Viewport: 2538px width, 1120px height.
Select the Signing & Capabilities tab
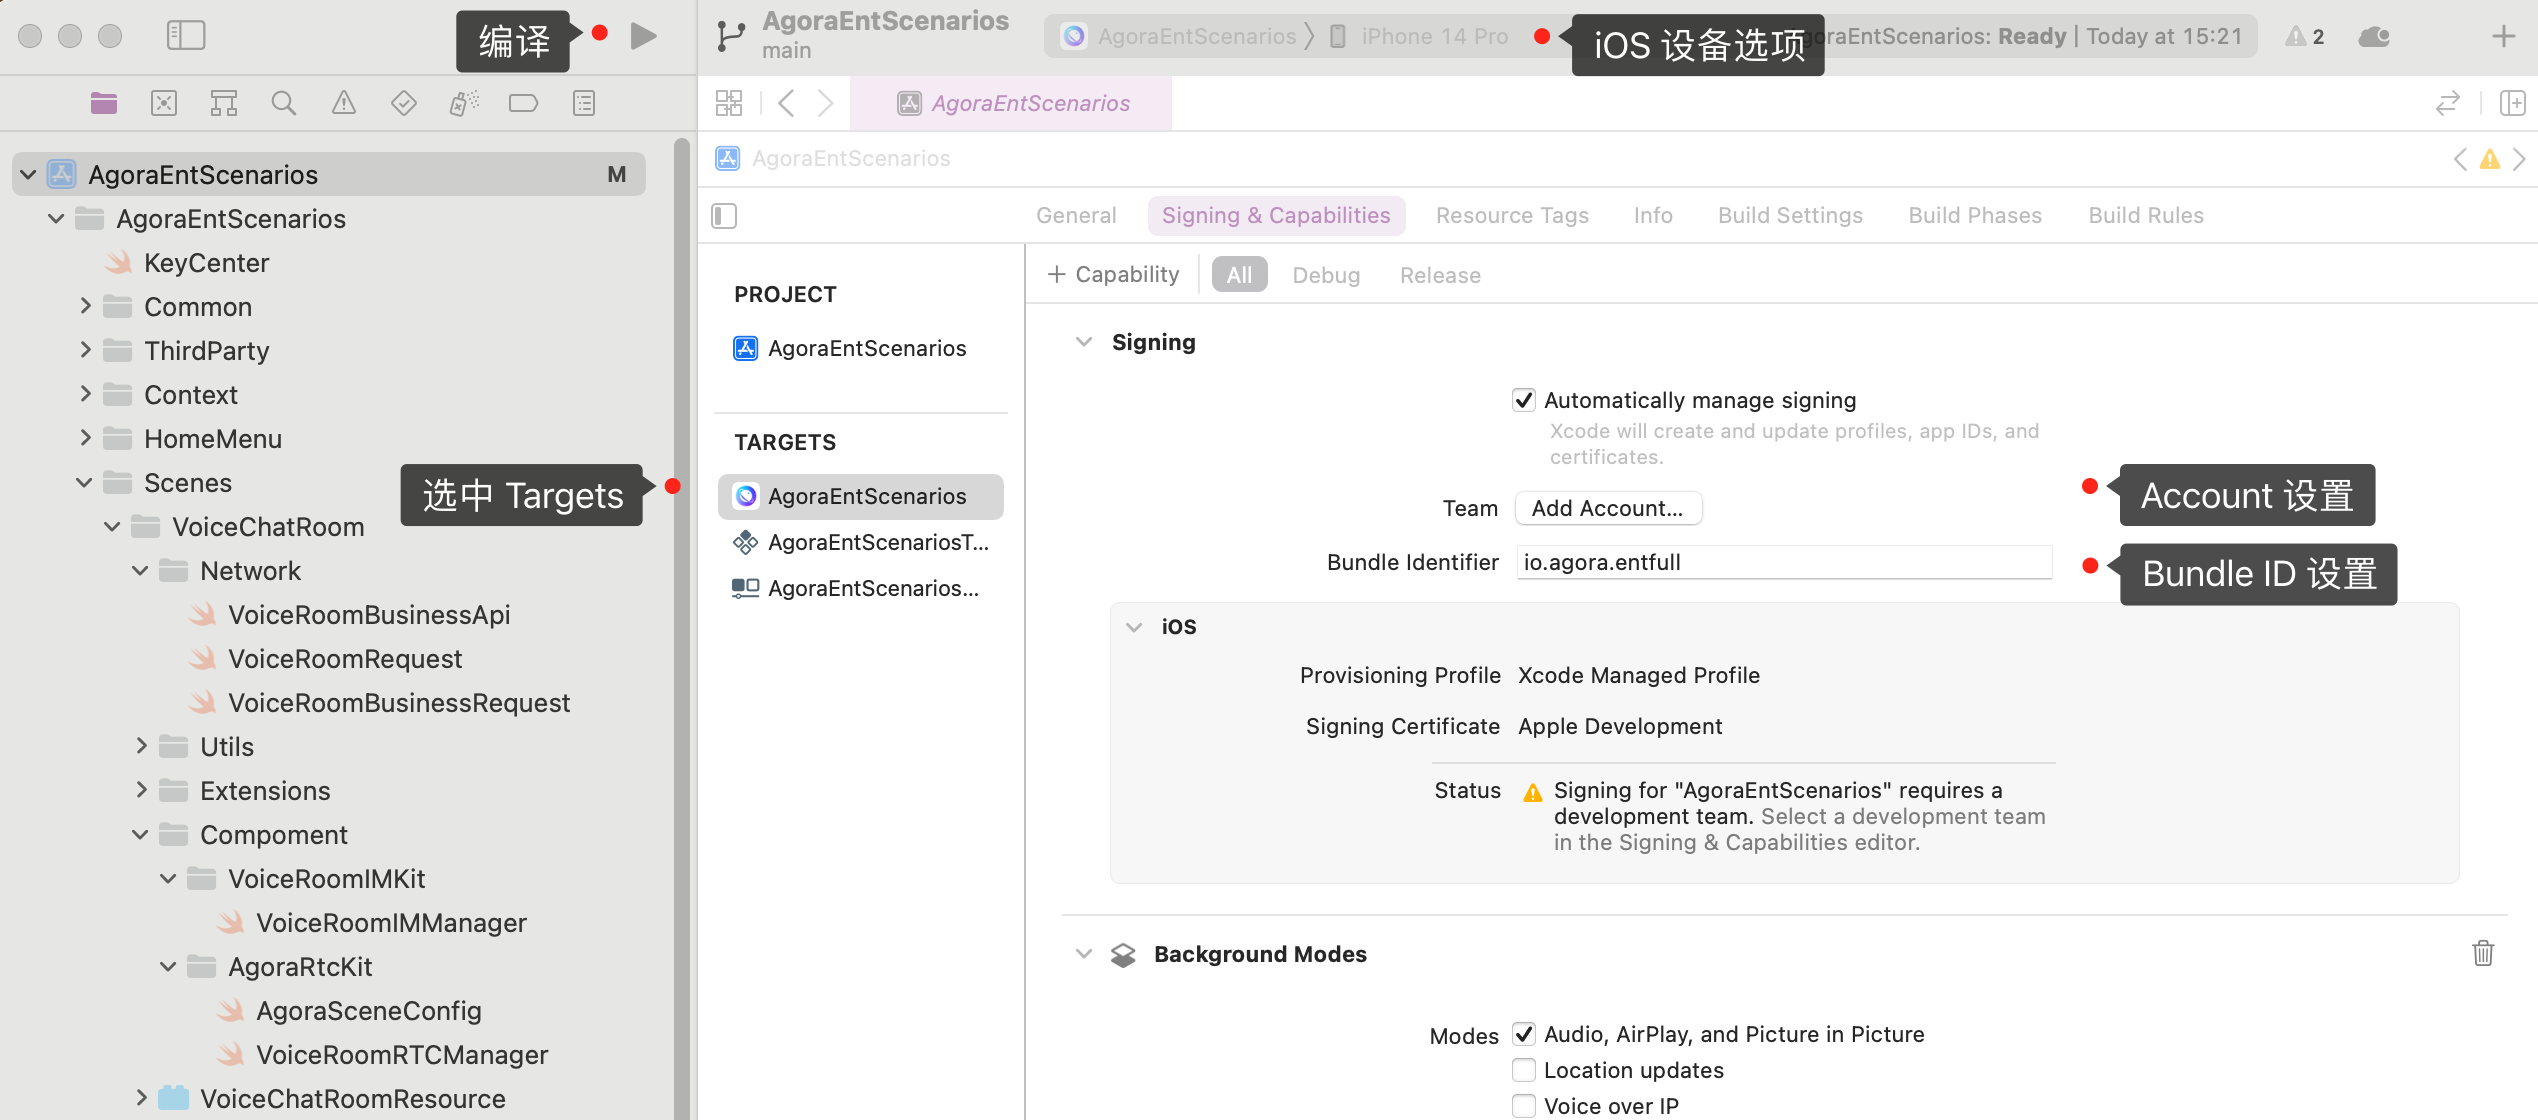1276,216
